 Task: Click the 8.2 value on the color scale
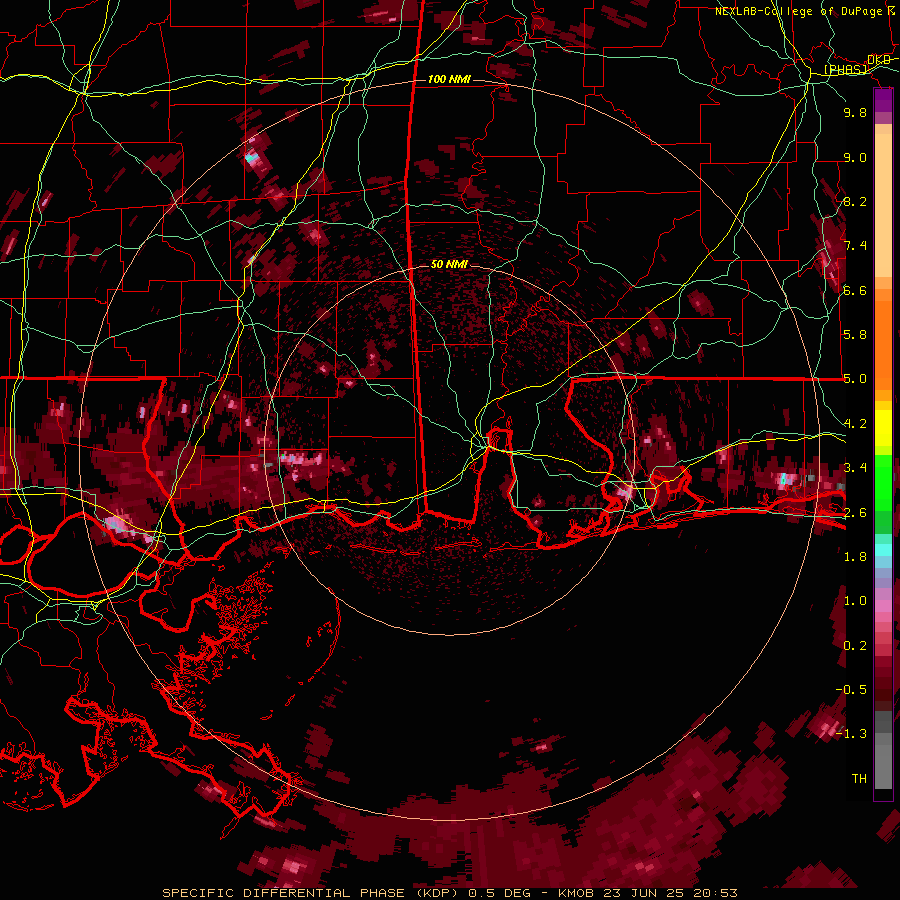855,201
